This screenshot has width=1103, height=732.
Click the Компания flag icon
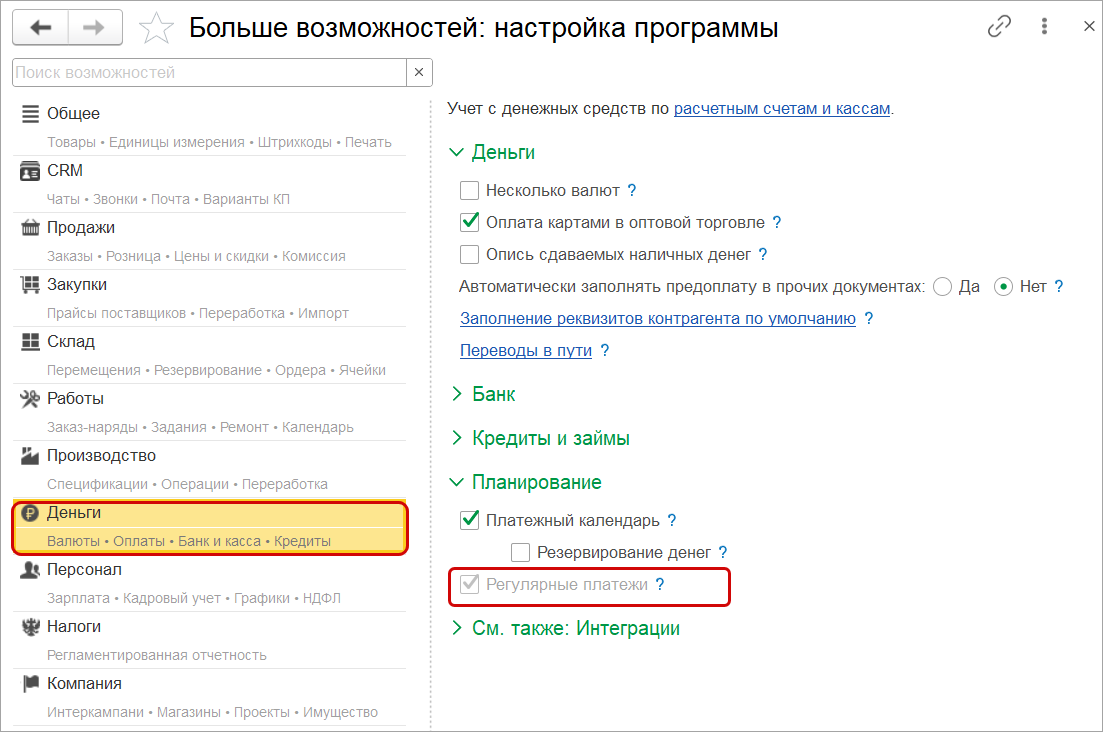coord(30,683)
